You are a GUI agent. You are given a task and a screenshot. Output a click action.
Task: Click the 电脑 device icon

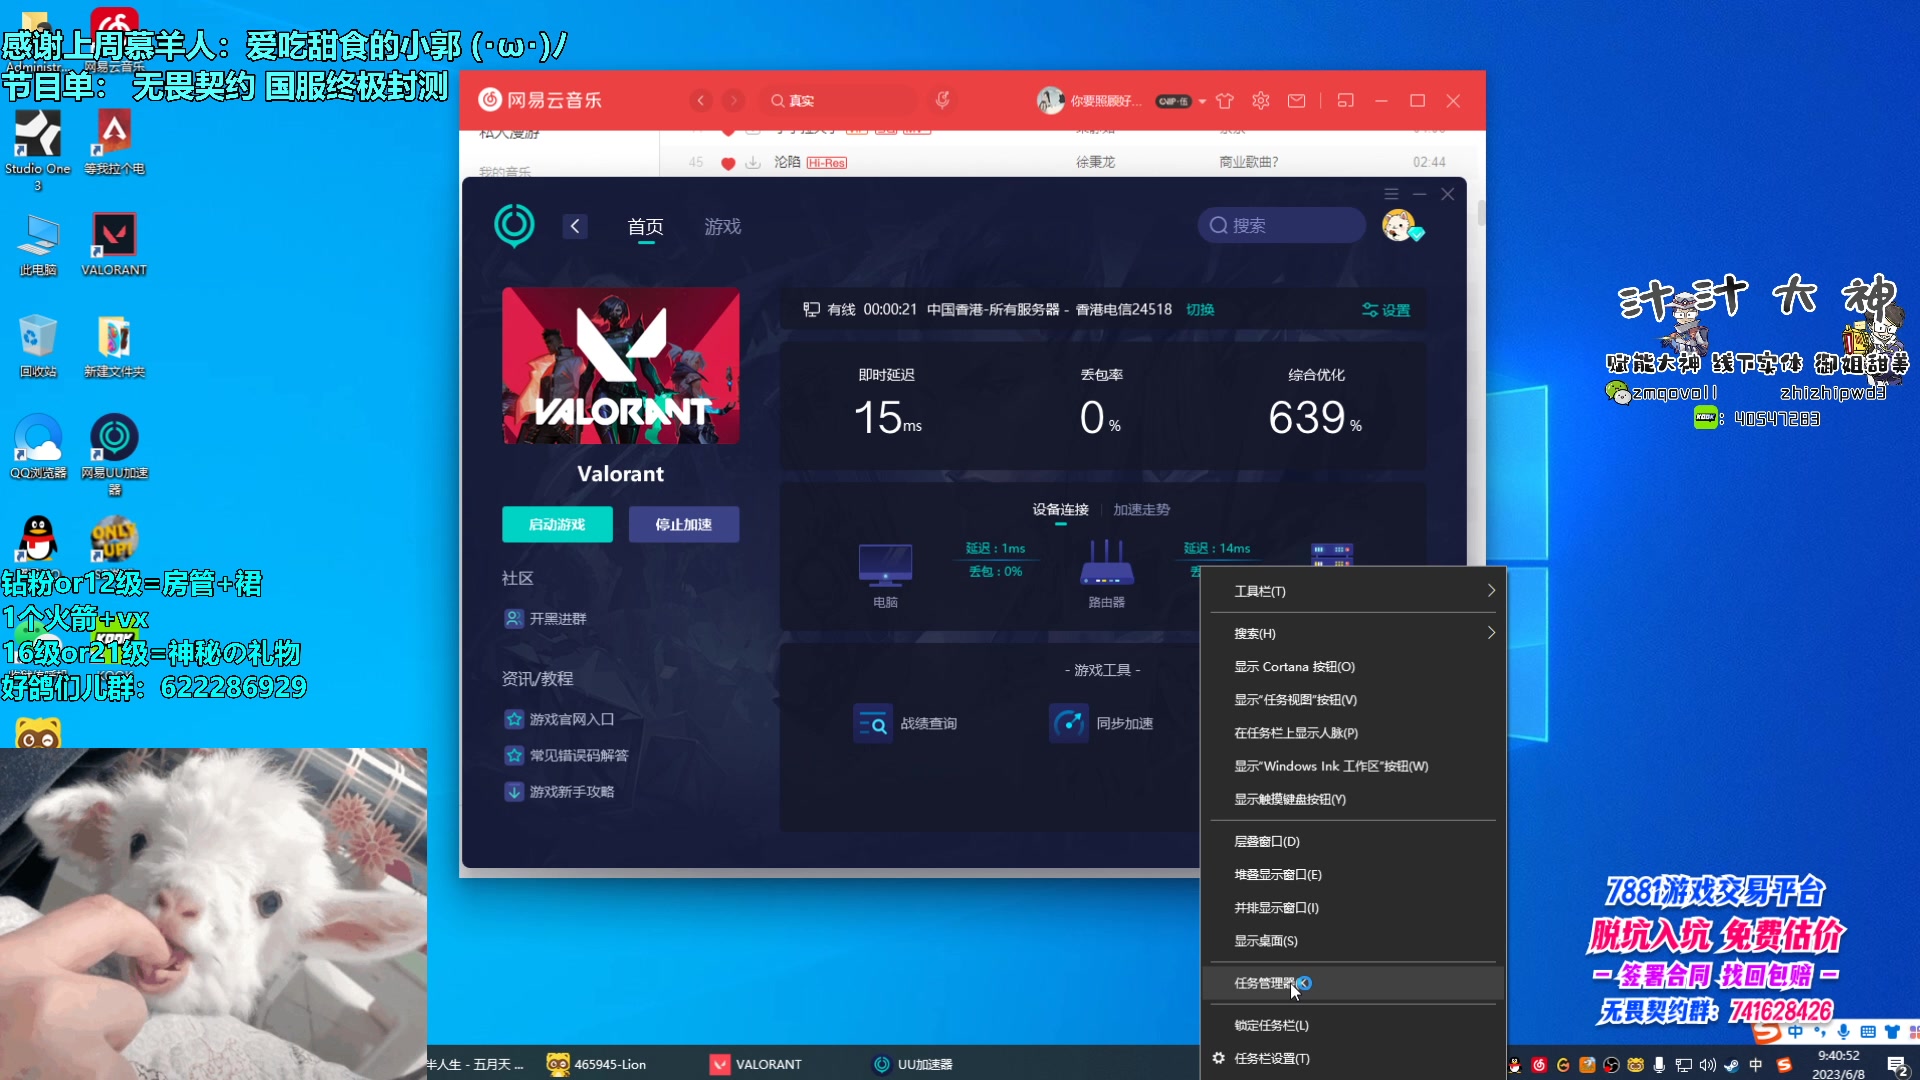(885, 566)
